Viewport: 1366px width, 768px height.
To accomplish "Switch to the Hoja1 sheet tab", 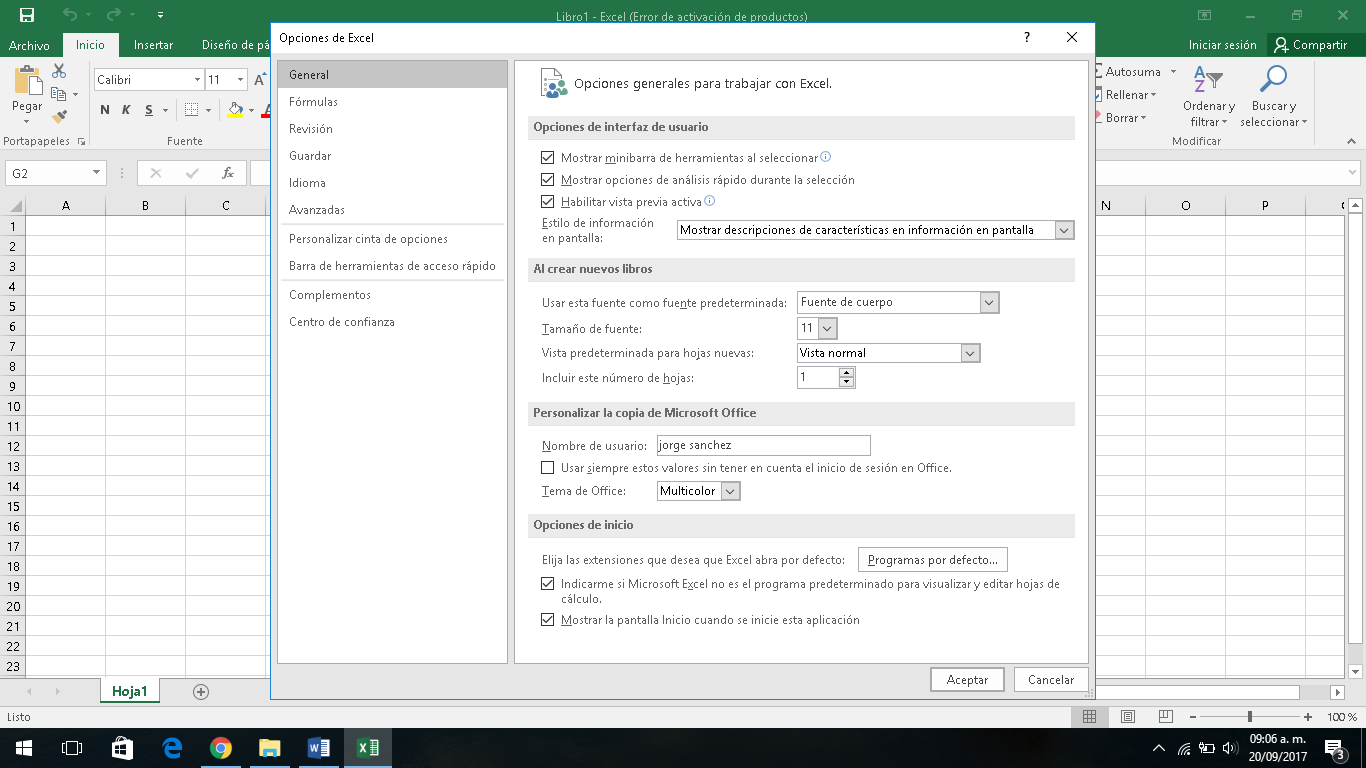I will coord(129,690).
